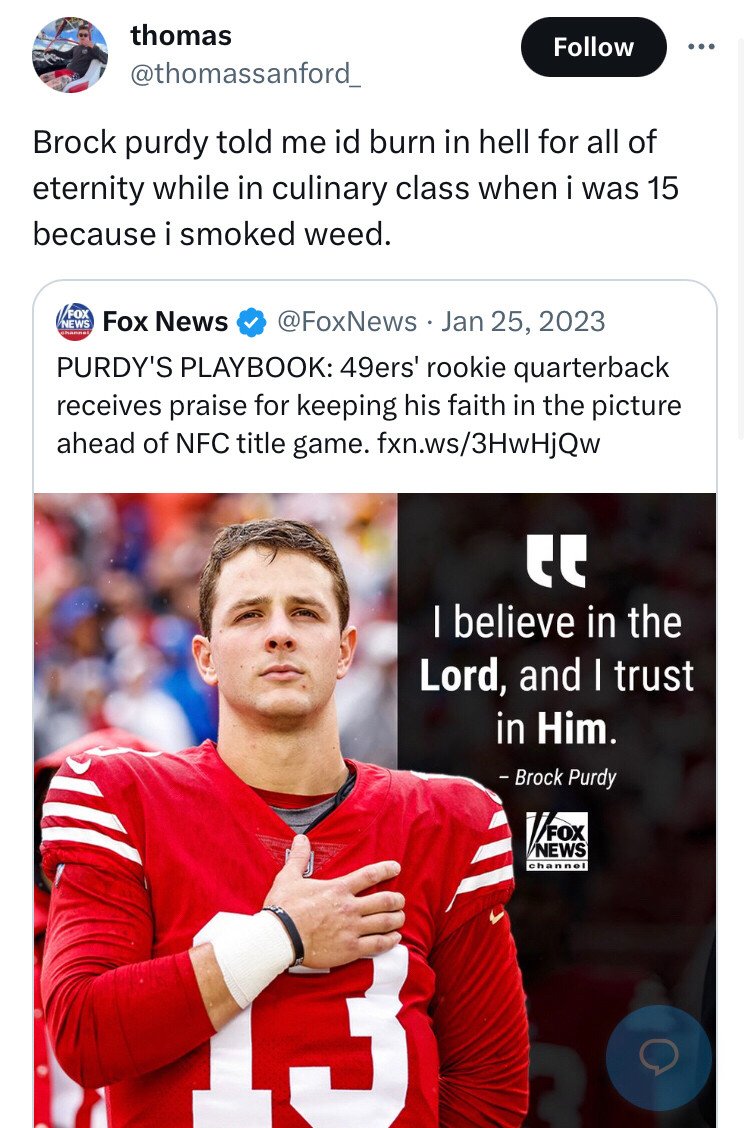
Task: Open the three-dot more options menu
Action: tap(701, 47)
